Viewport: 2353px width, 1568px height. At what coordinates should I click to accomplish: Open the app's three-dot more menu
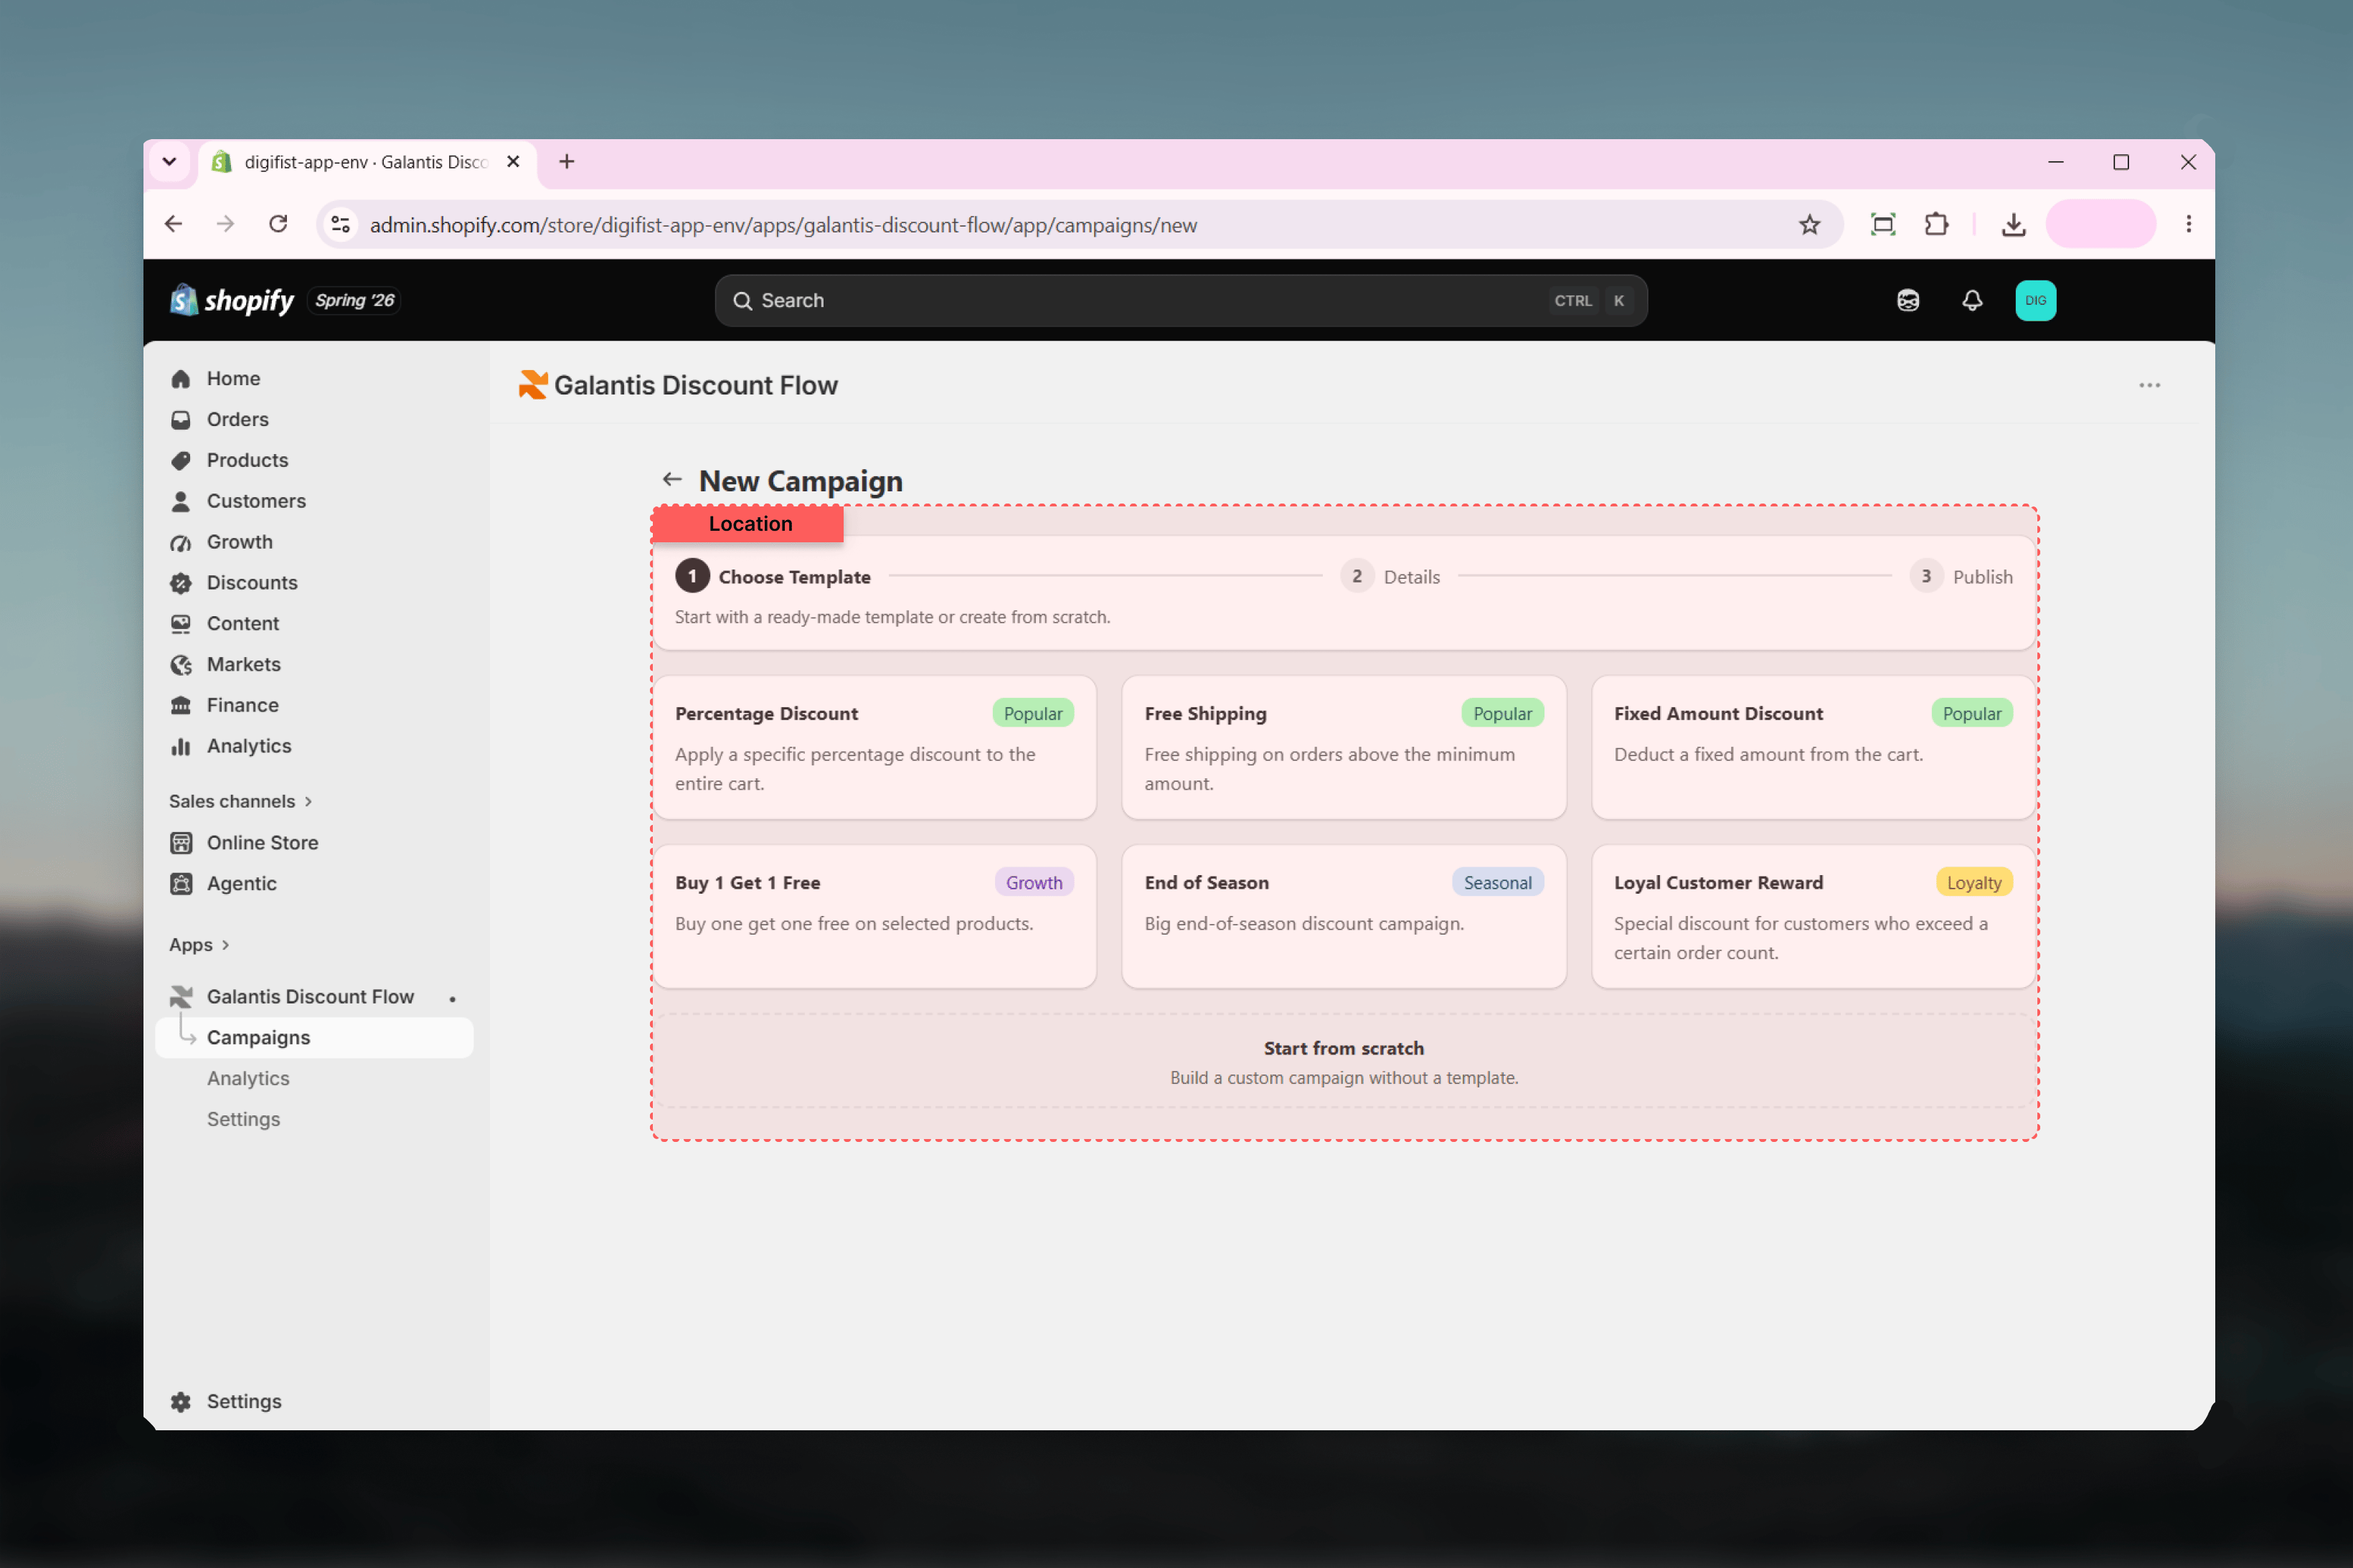pyautogui.click(x=2150, y=385)
